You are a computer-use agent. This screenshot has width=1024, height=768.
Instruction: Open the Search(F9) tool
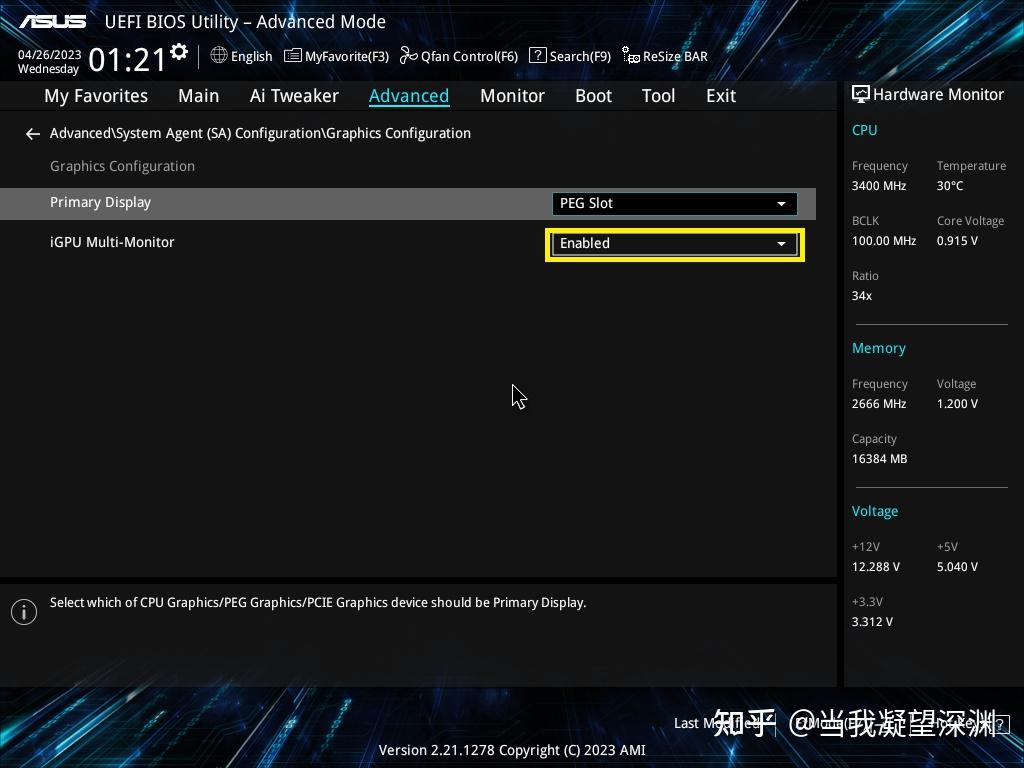[x=570, y=56]
